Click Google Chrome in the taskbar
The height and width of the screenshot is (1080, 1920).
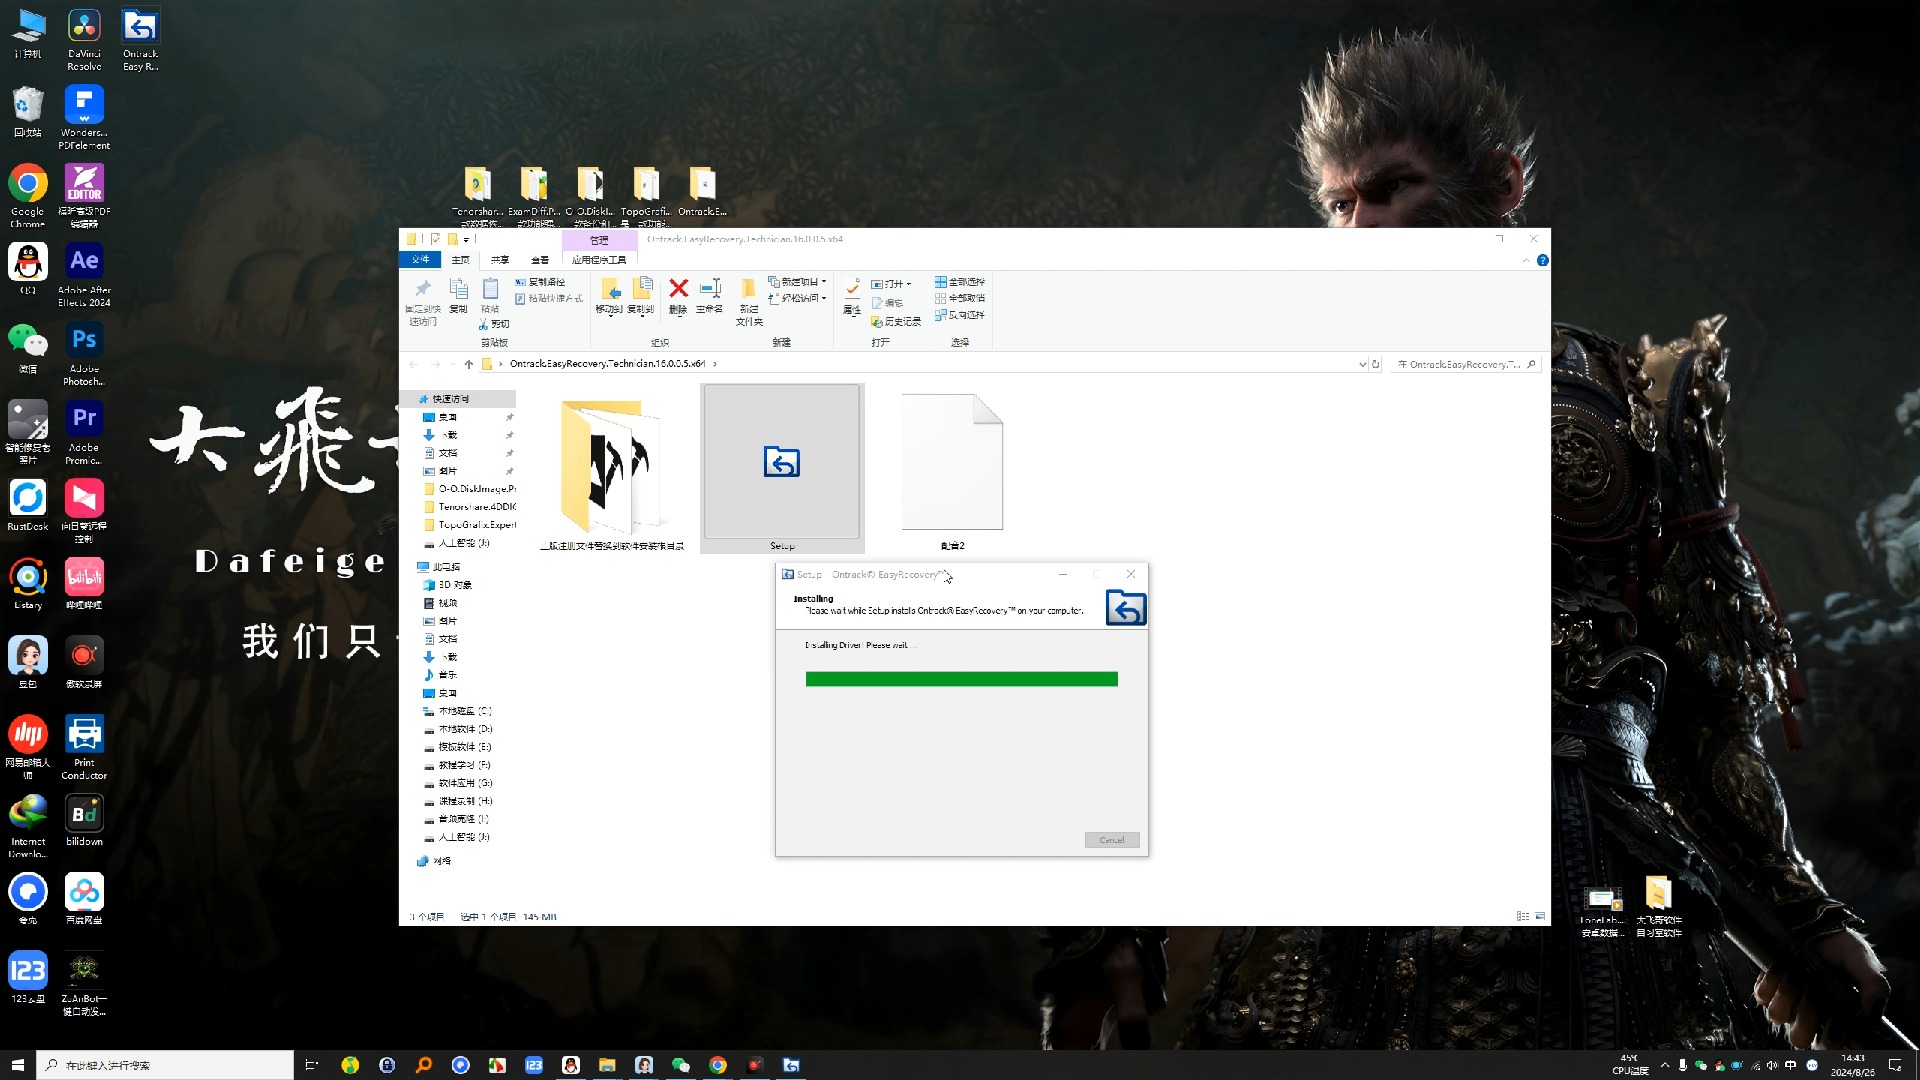click(718, 1065)
